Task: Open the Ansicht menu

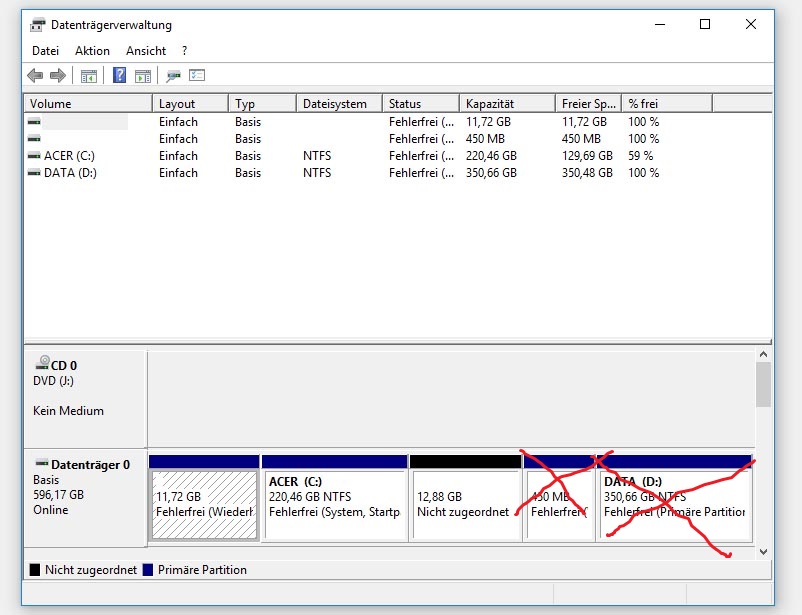Action: [146, 50]
